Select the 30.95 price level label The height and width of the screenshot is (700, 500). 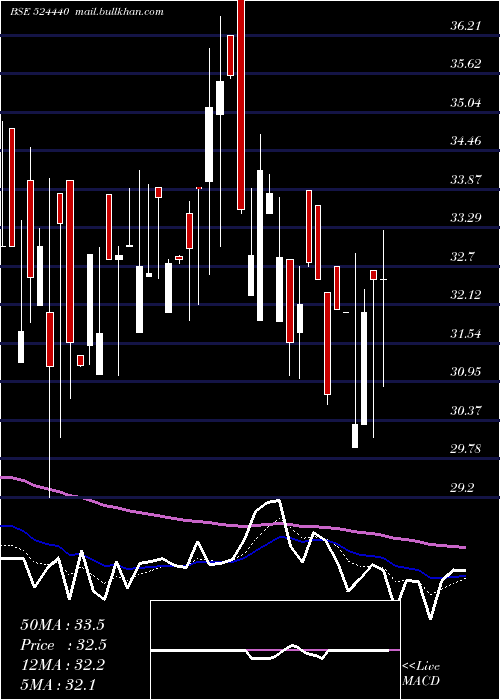[x=466, y=371]
